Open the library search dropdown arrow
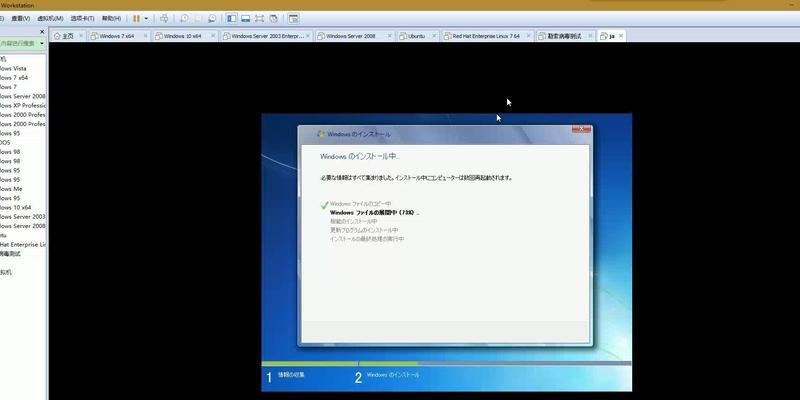The width and height of the screenshot is (800, 400). [42, 44]
